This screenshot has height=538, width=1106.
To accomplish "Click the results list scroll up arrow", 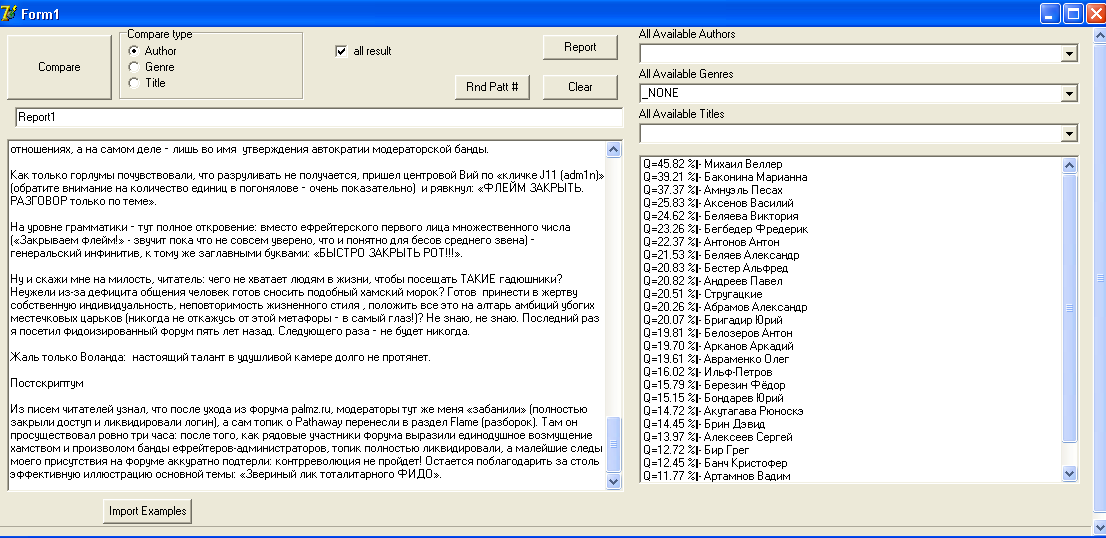I will tap(1069, 166).
